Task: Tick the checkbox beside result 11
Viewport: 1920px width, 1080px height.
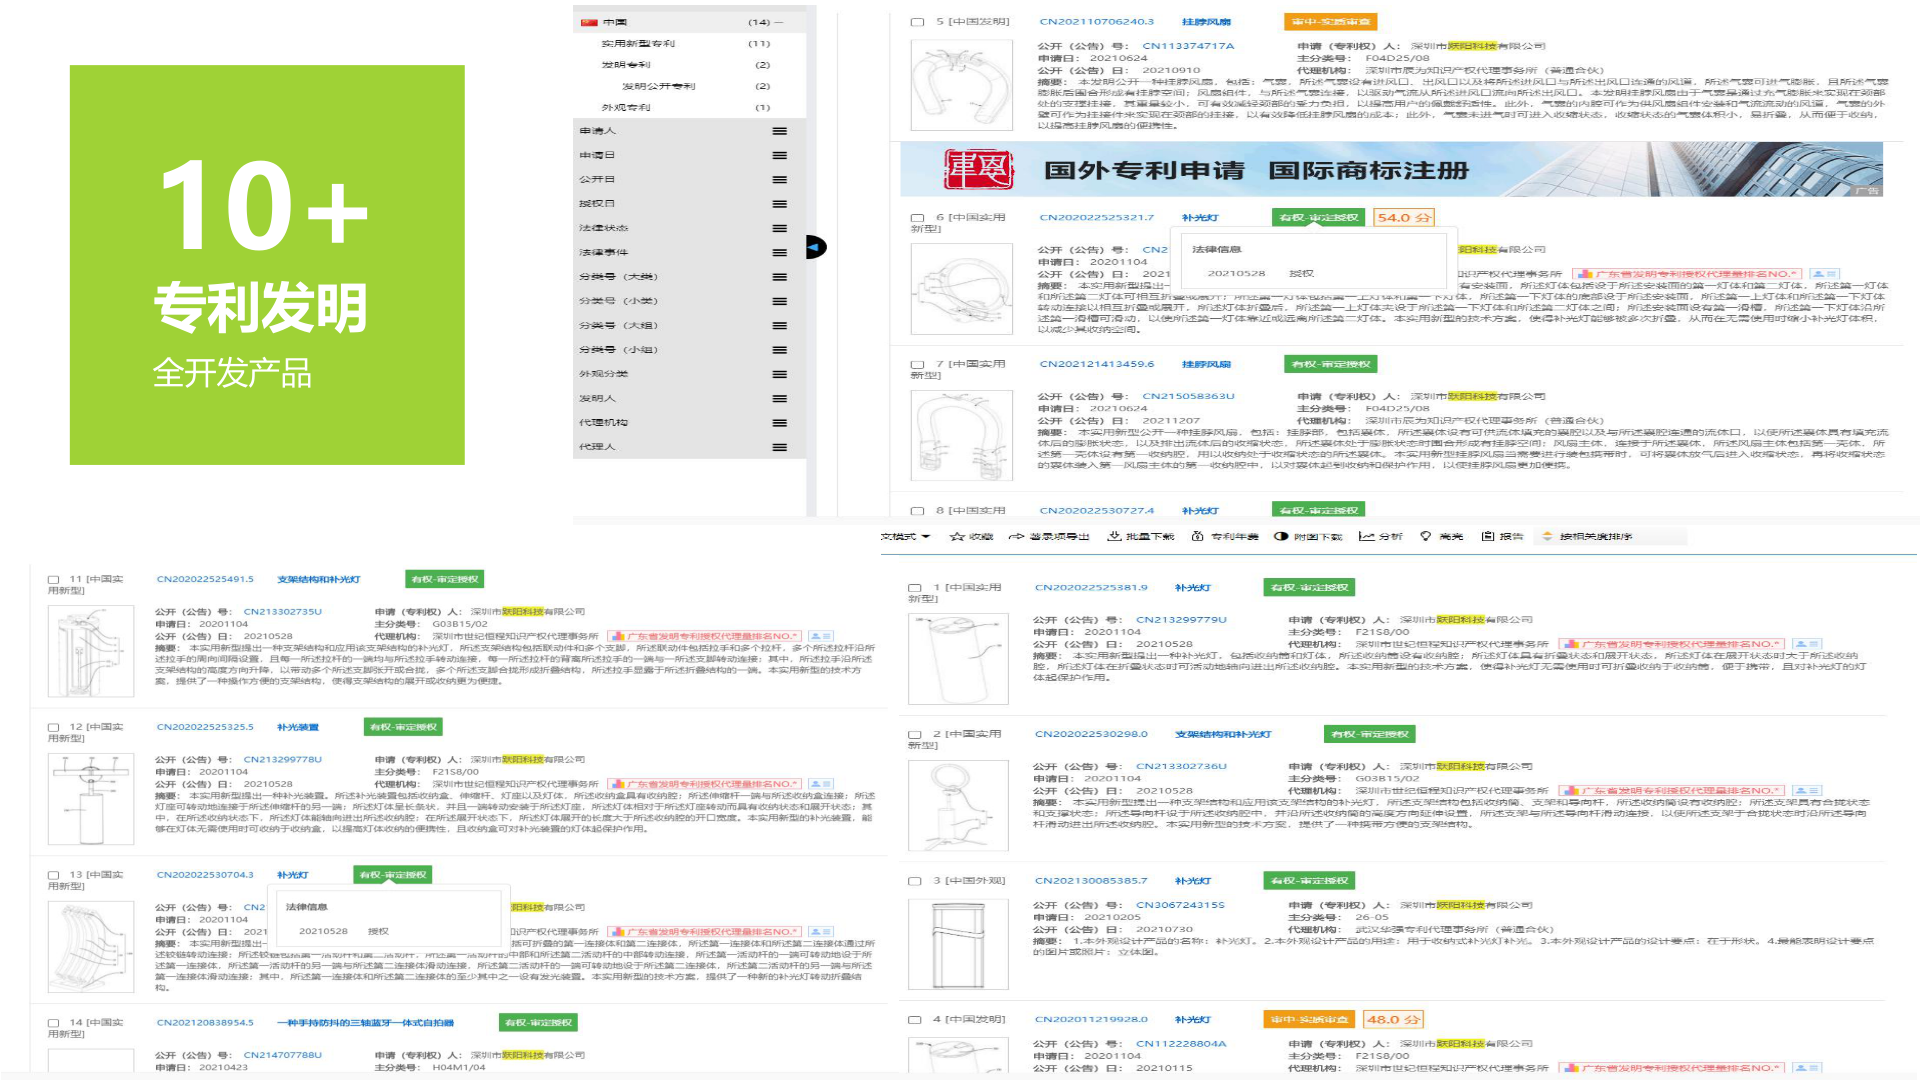Action: point(54,580)
